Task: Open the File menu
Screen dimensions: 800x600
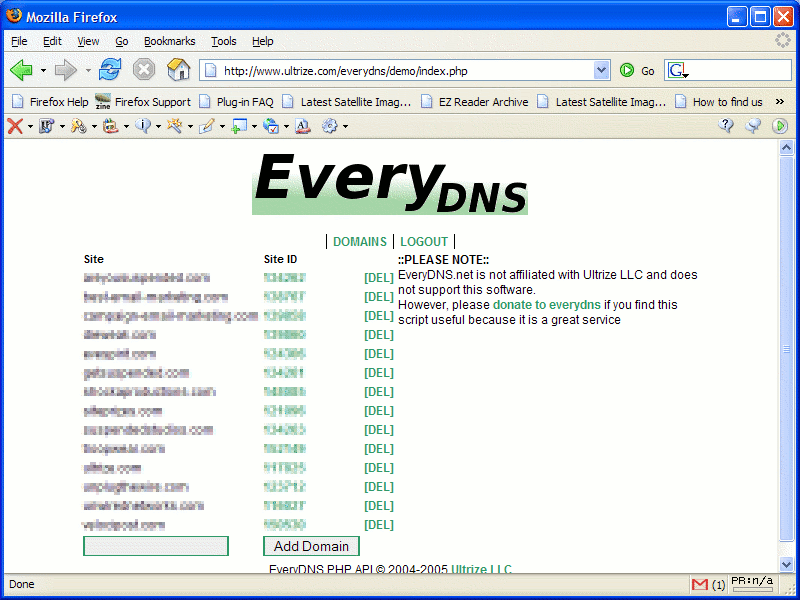Action: 19,41
